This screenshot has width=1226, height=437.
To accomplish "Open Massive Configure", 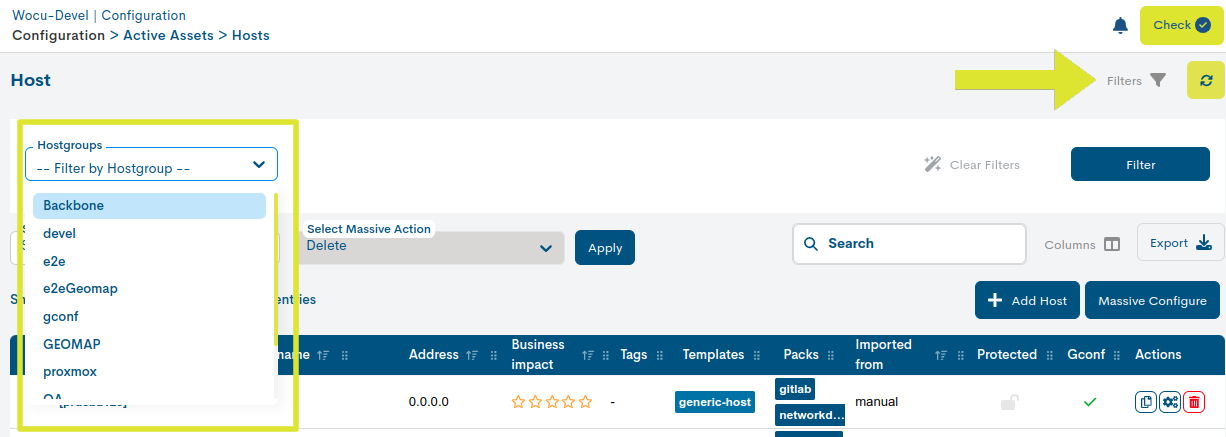I will [x=1152, y=300].
